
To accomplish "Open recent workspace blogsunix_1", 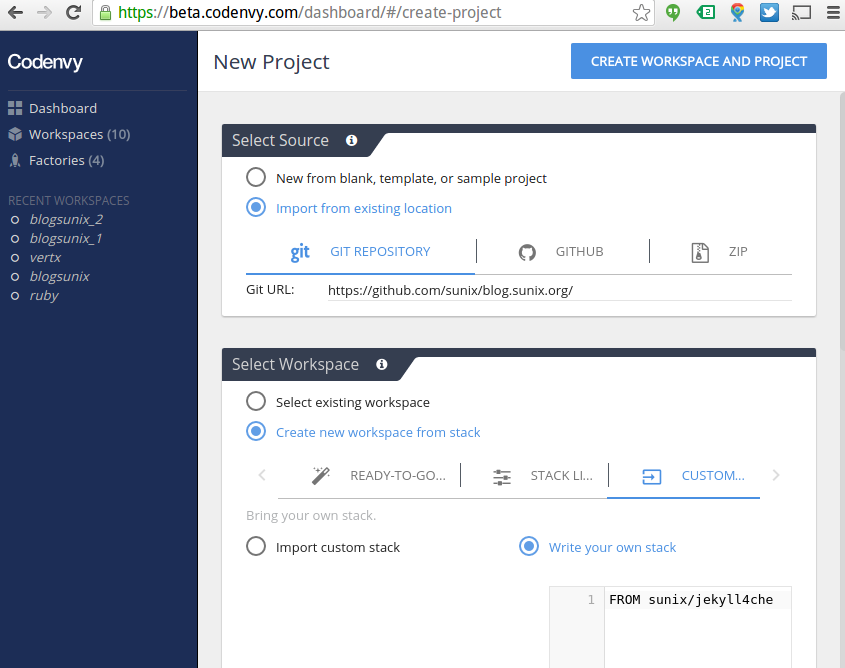I will coord(65,238).
